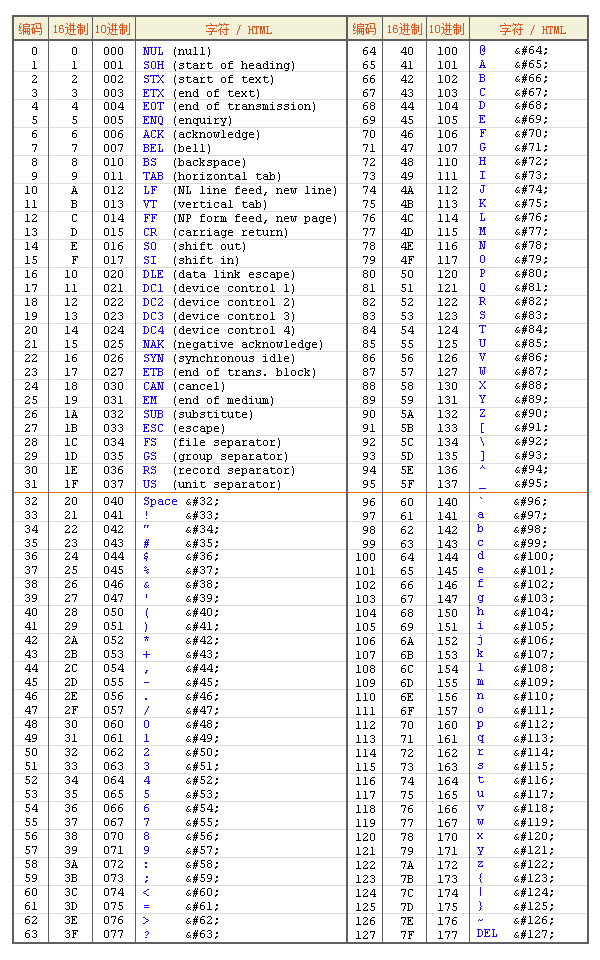Click the blue SYN abbreviation
Image resolution: width=600 pixels, height=960 pixels.
click(x=153, y=358)
